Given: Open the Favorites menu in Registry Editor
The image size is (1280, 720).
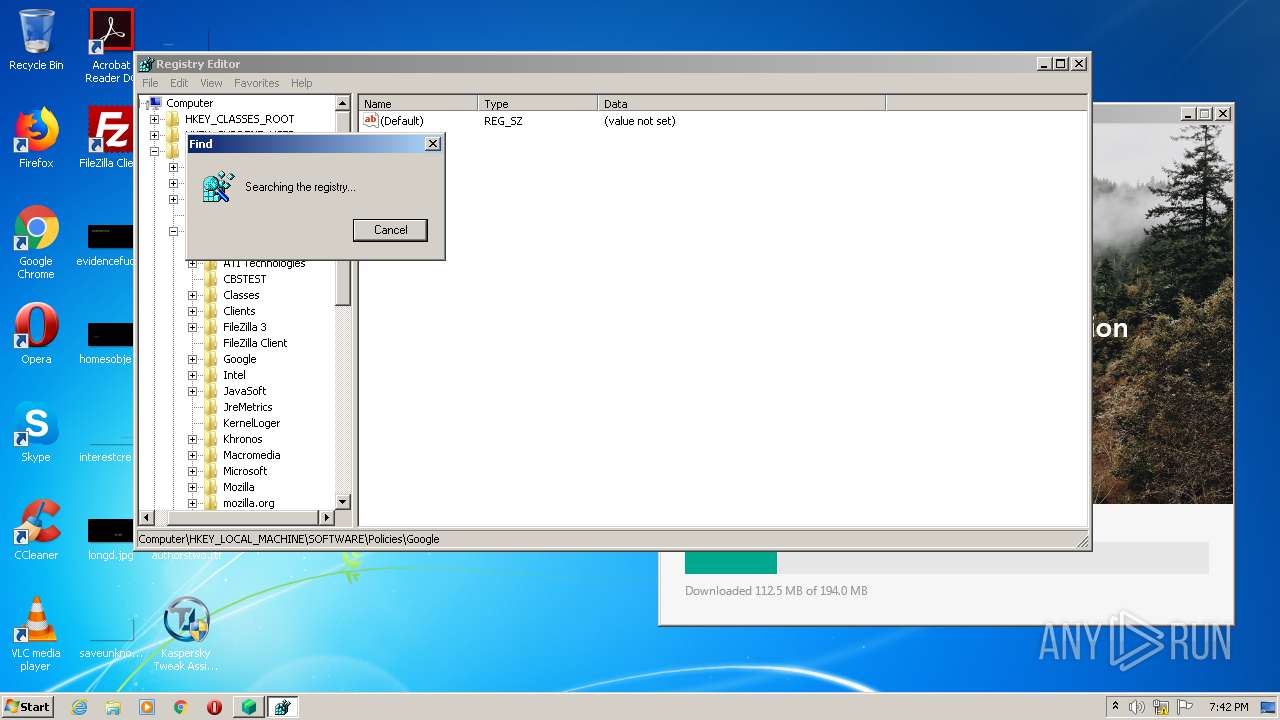Looking at the screenshot, I should pyautogui.click(x=257, y=83).
